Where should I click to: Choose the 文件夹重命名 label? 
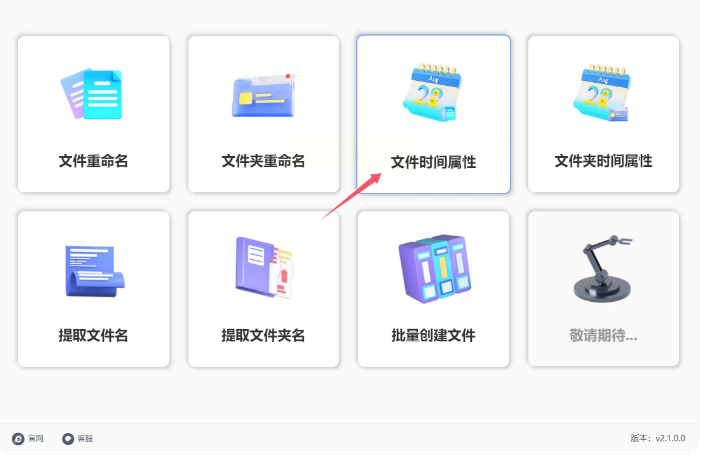[263, 161]
